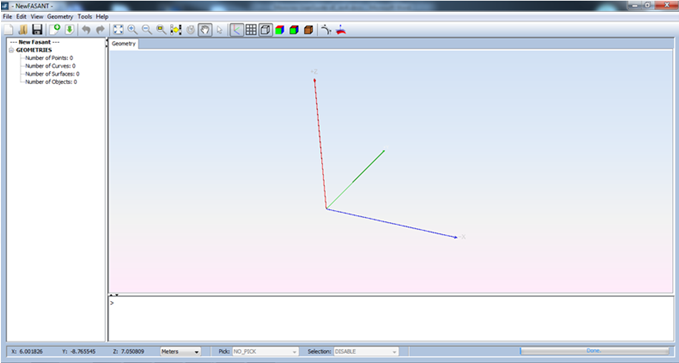Toggle the wireframe cube view button
Screen dimensions: 679x363
[x=265, y=29]
